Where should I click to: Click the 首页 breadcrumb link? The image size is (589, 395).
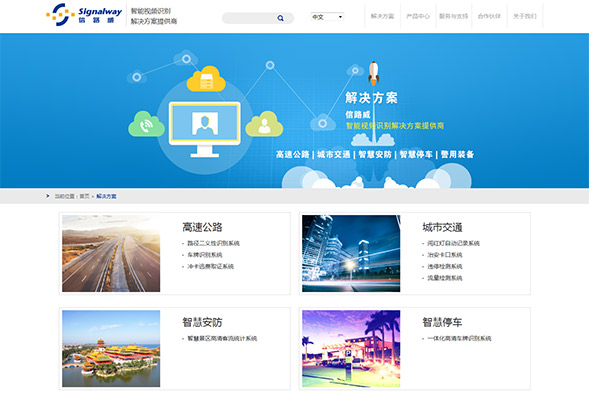click(85, 196)
